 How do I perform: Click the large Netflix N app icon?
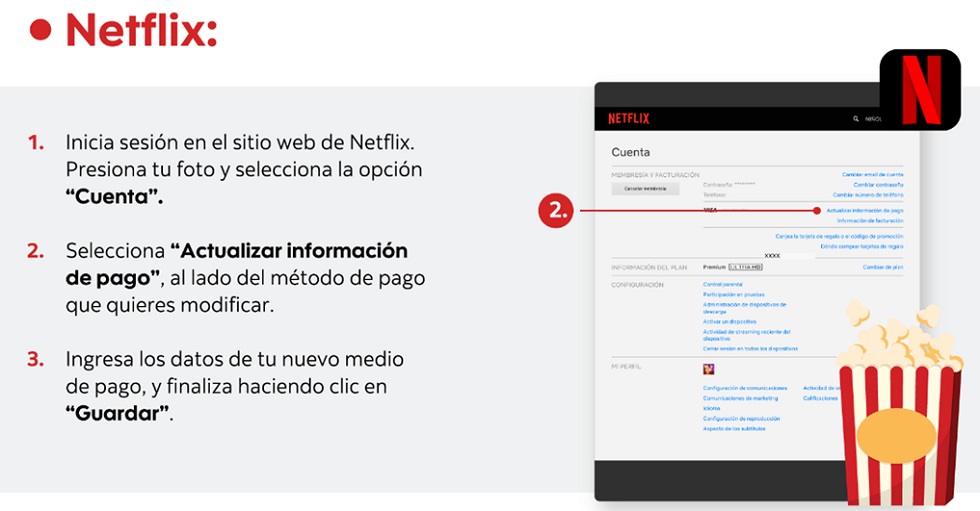coord(920,89)
